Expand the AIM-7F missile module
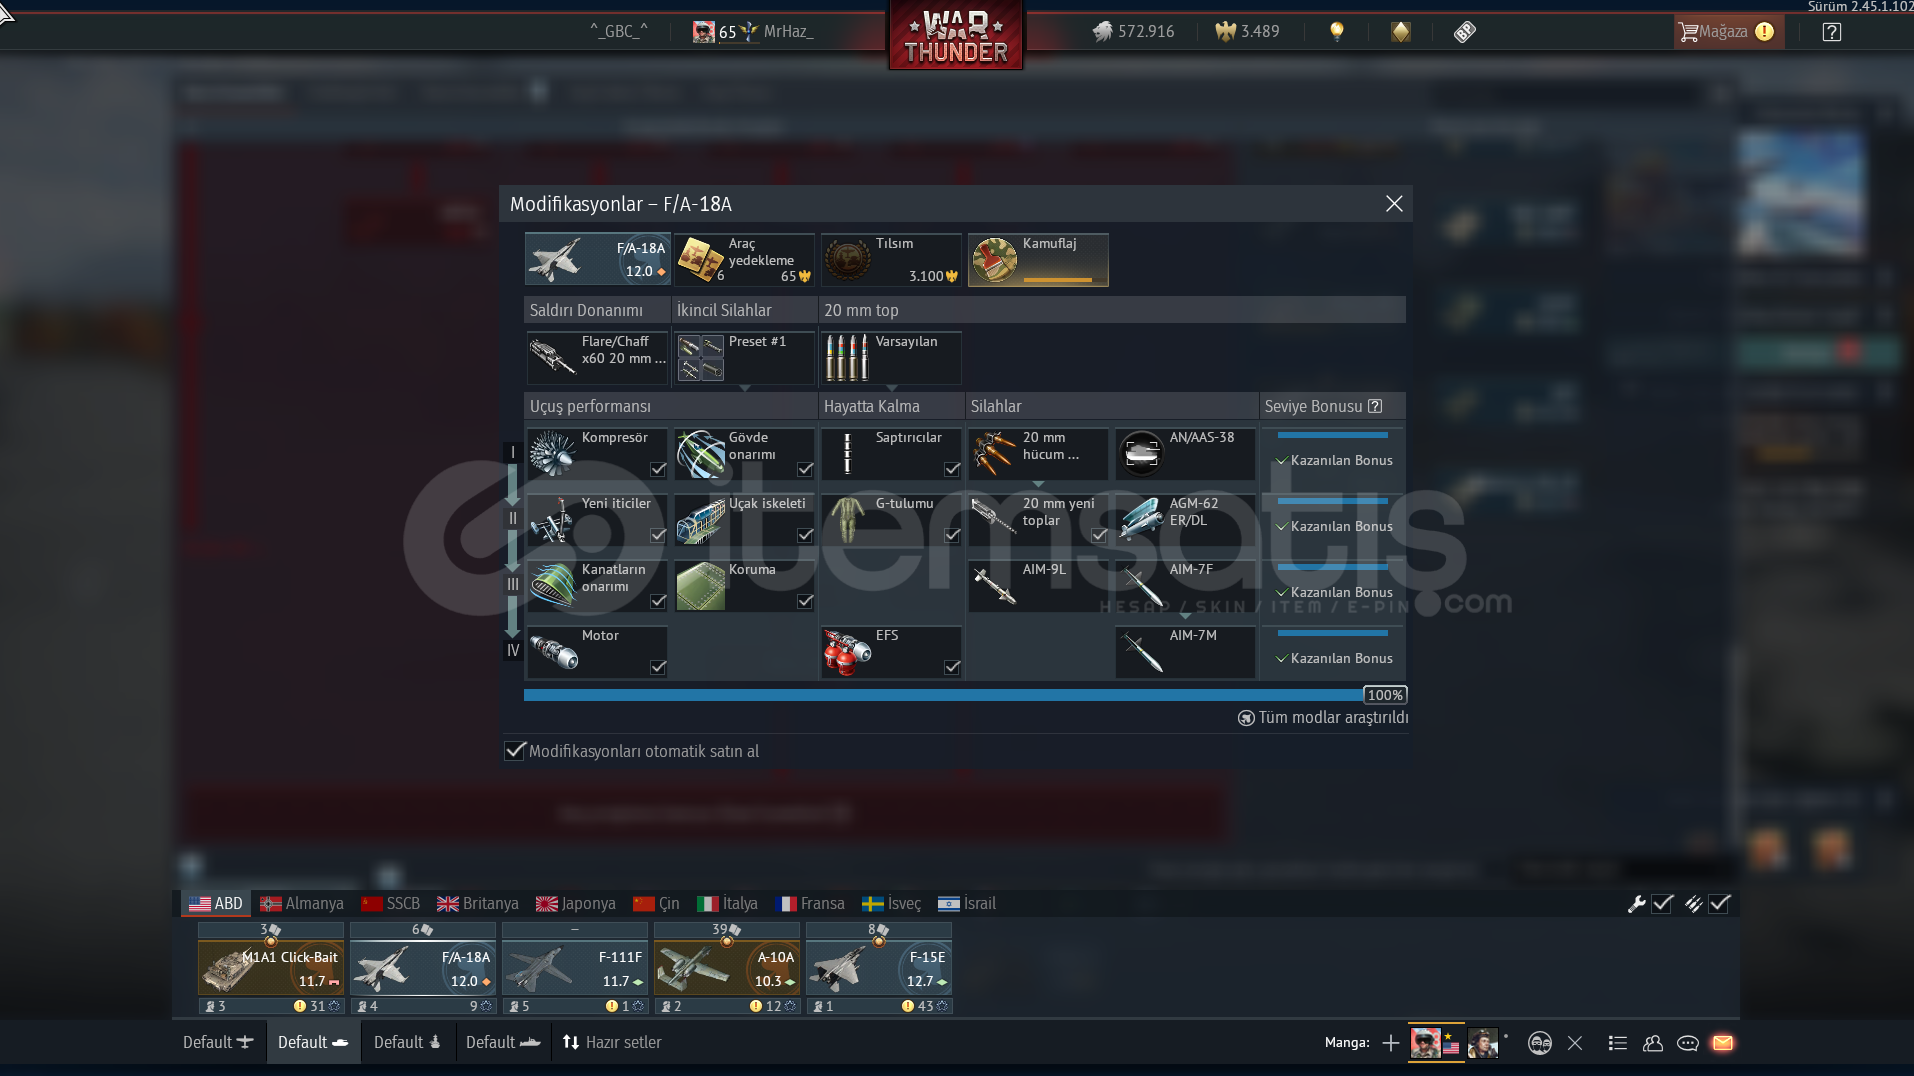Screen dimensions: 1914x1076 pos(1185,585)
